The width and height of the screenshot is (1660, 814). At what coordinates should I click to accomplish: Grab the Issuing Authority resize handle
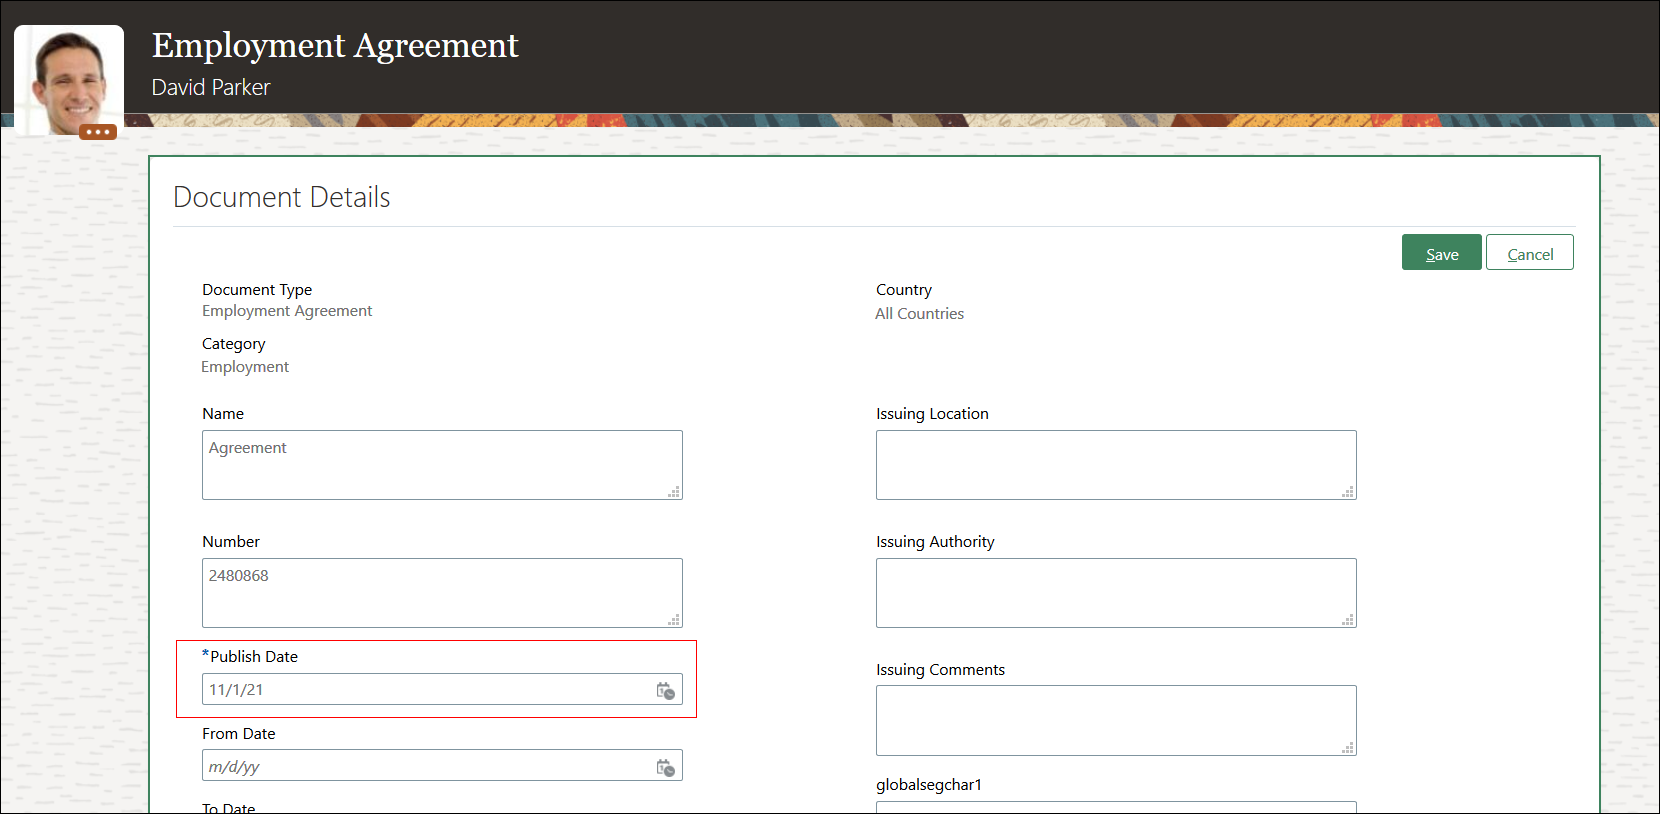pos(1349,620)
